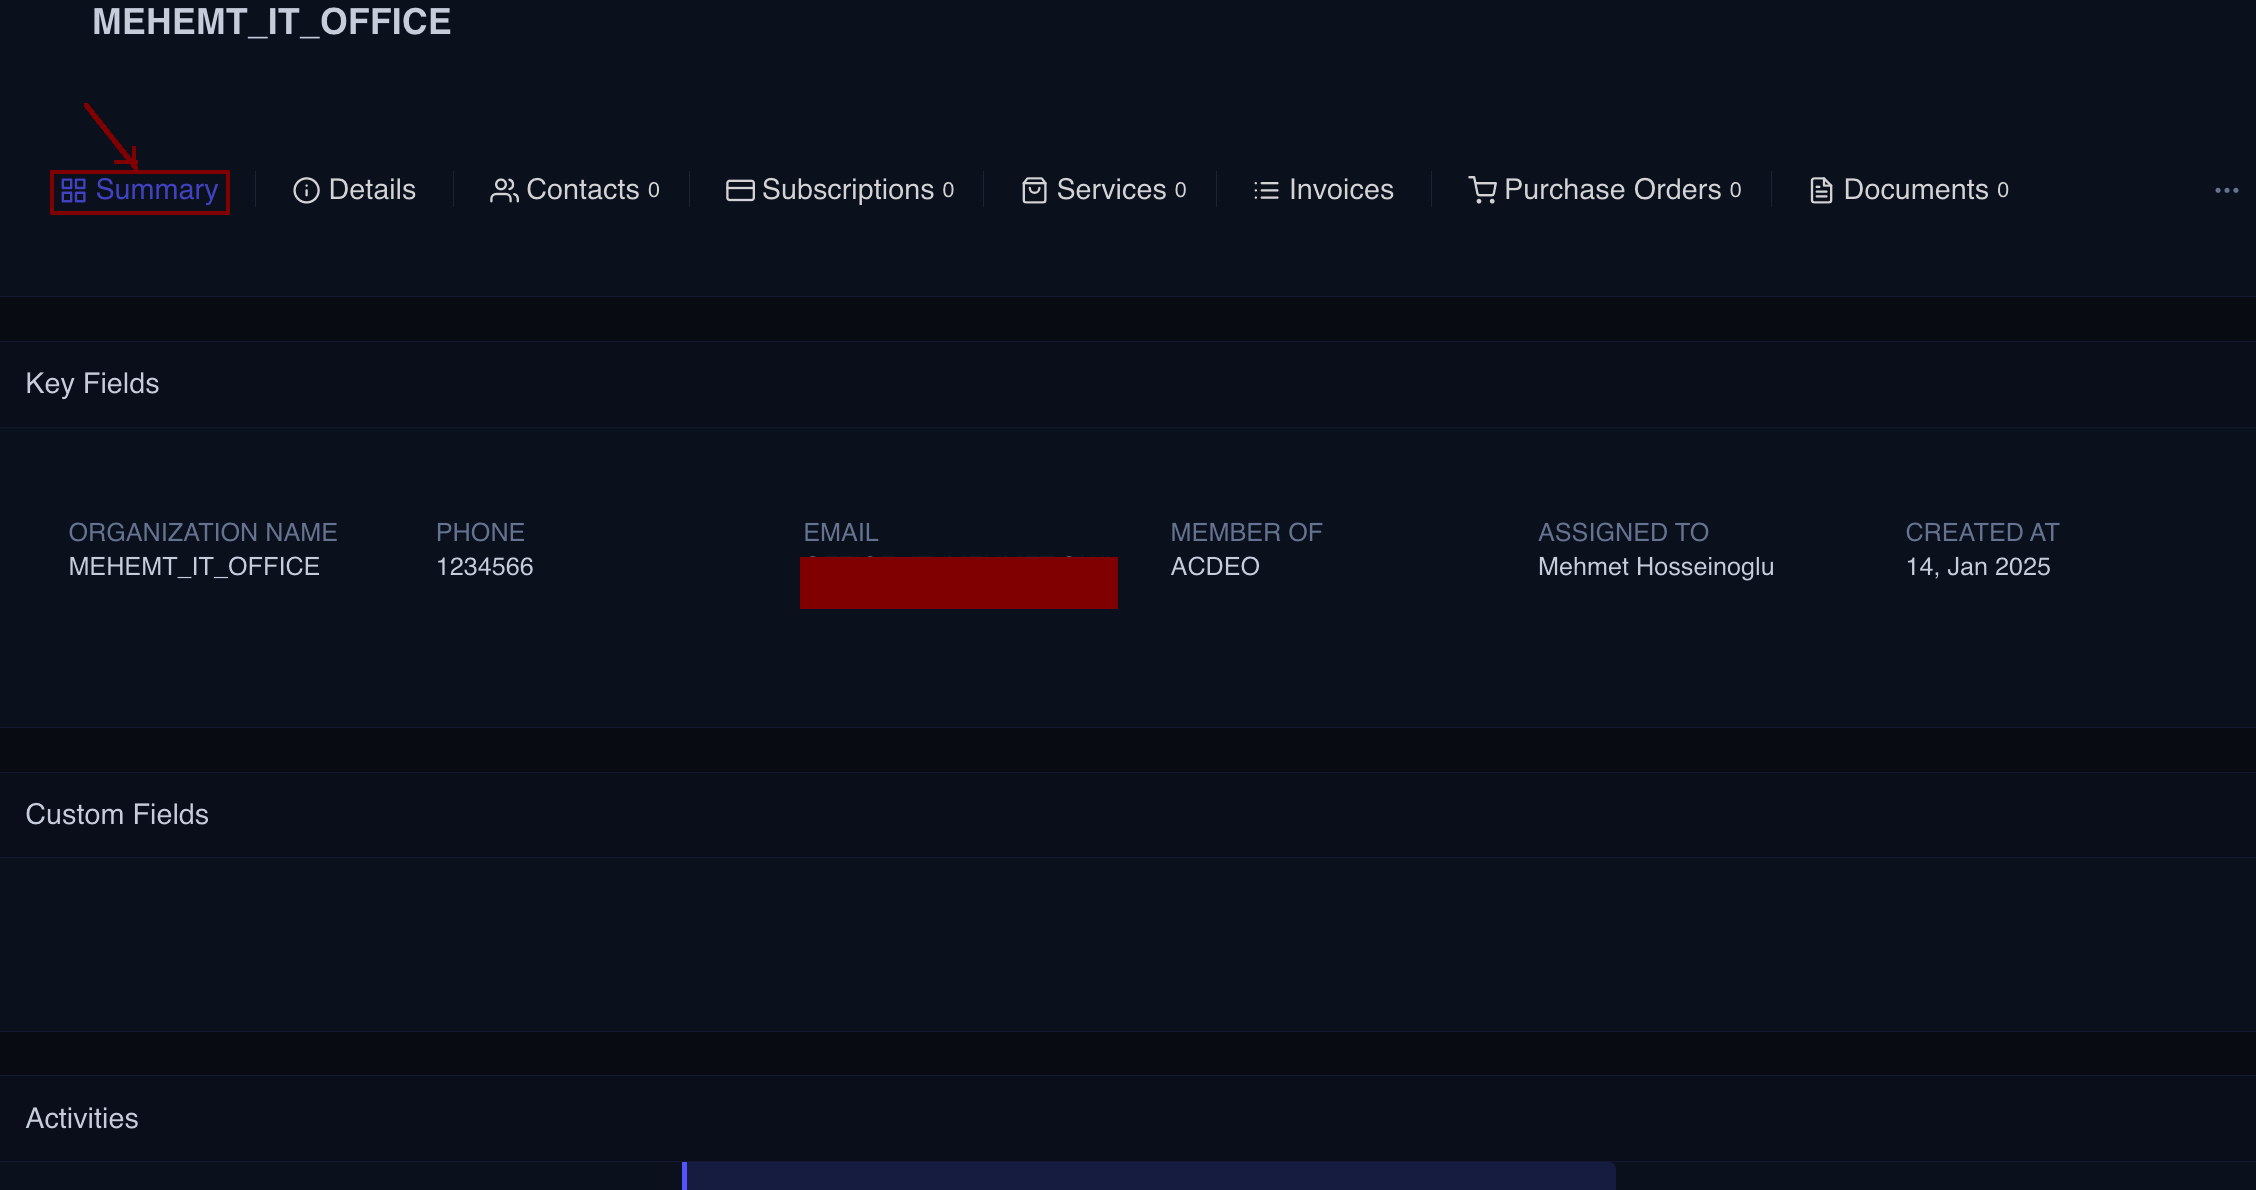
Task: Open the three-dot more tabs menu
Action: (x=2226, y=190)
